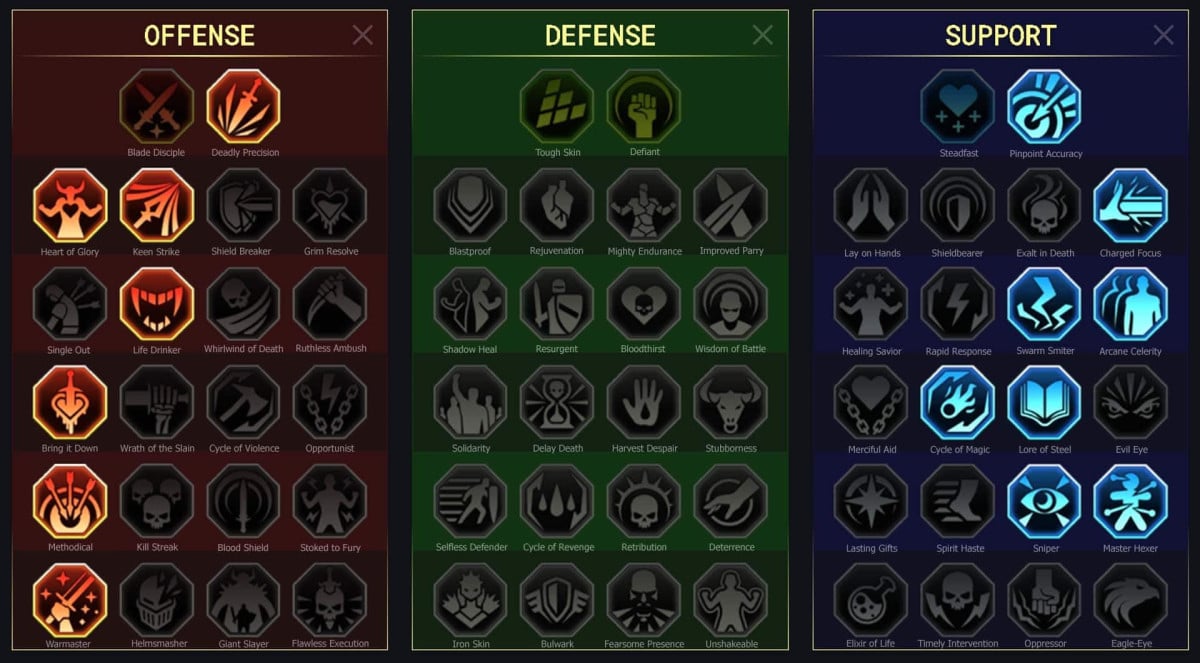Select the Pinpoint Accuracy mastery
This screenshot has height=663, width=1200.
pos(1045,107)
